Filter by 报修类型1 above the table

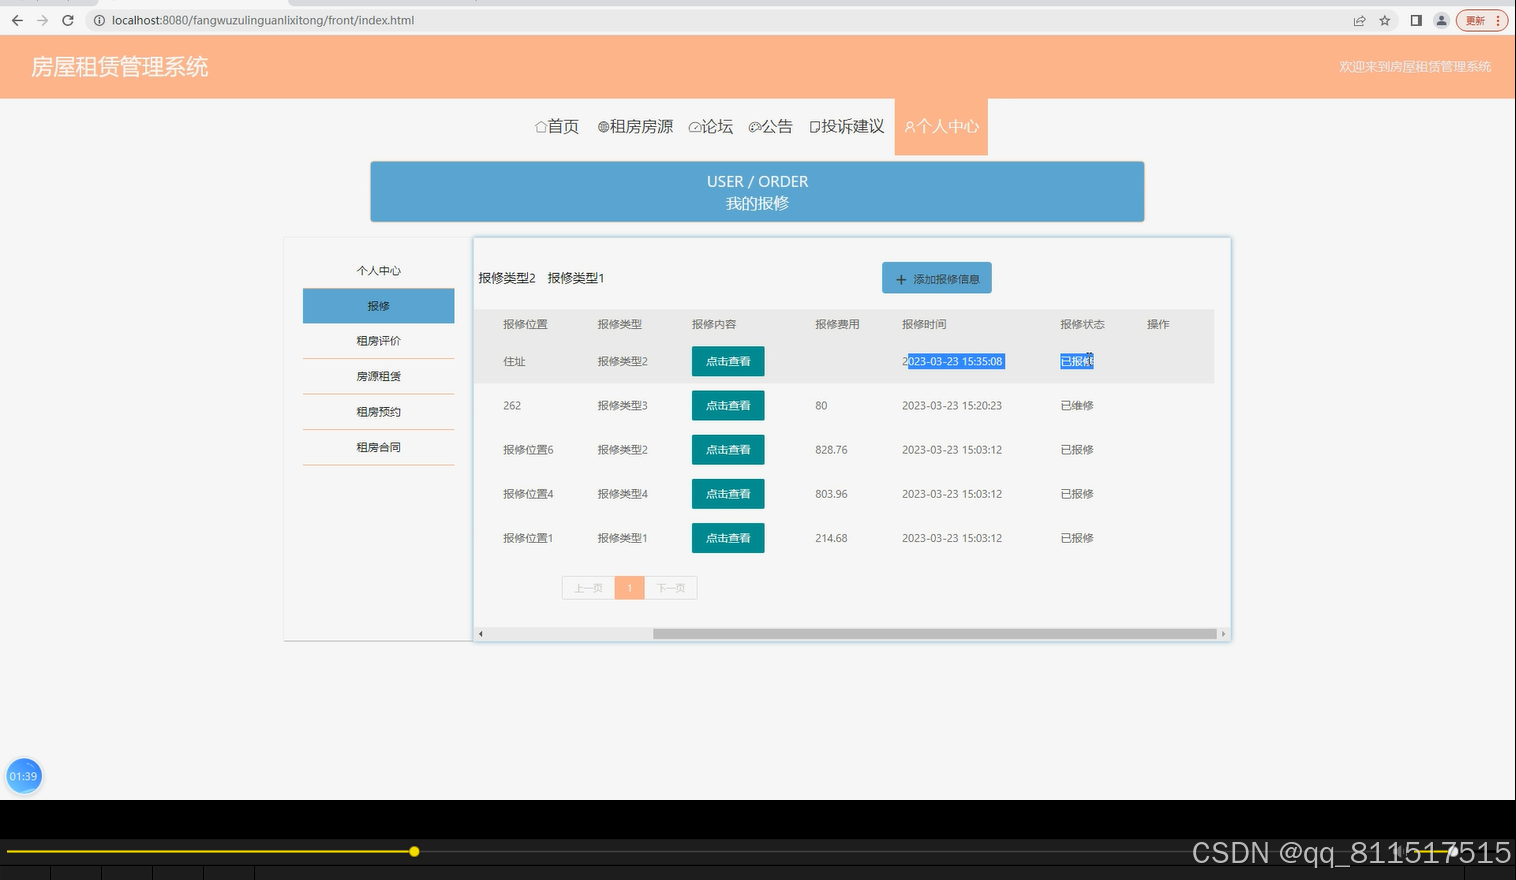576,278
